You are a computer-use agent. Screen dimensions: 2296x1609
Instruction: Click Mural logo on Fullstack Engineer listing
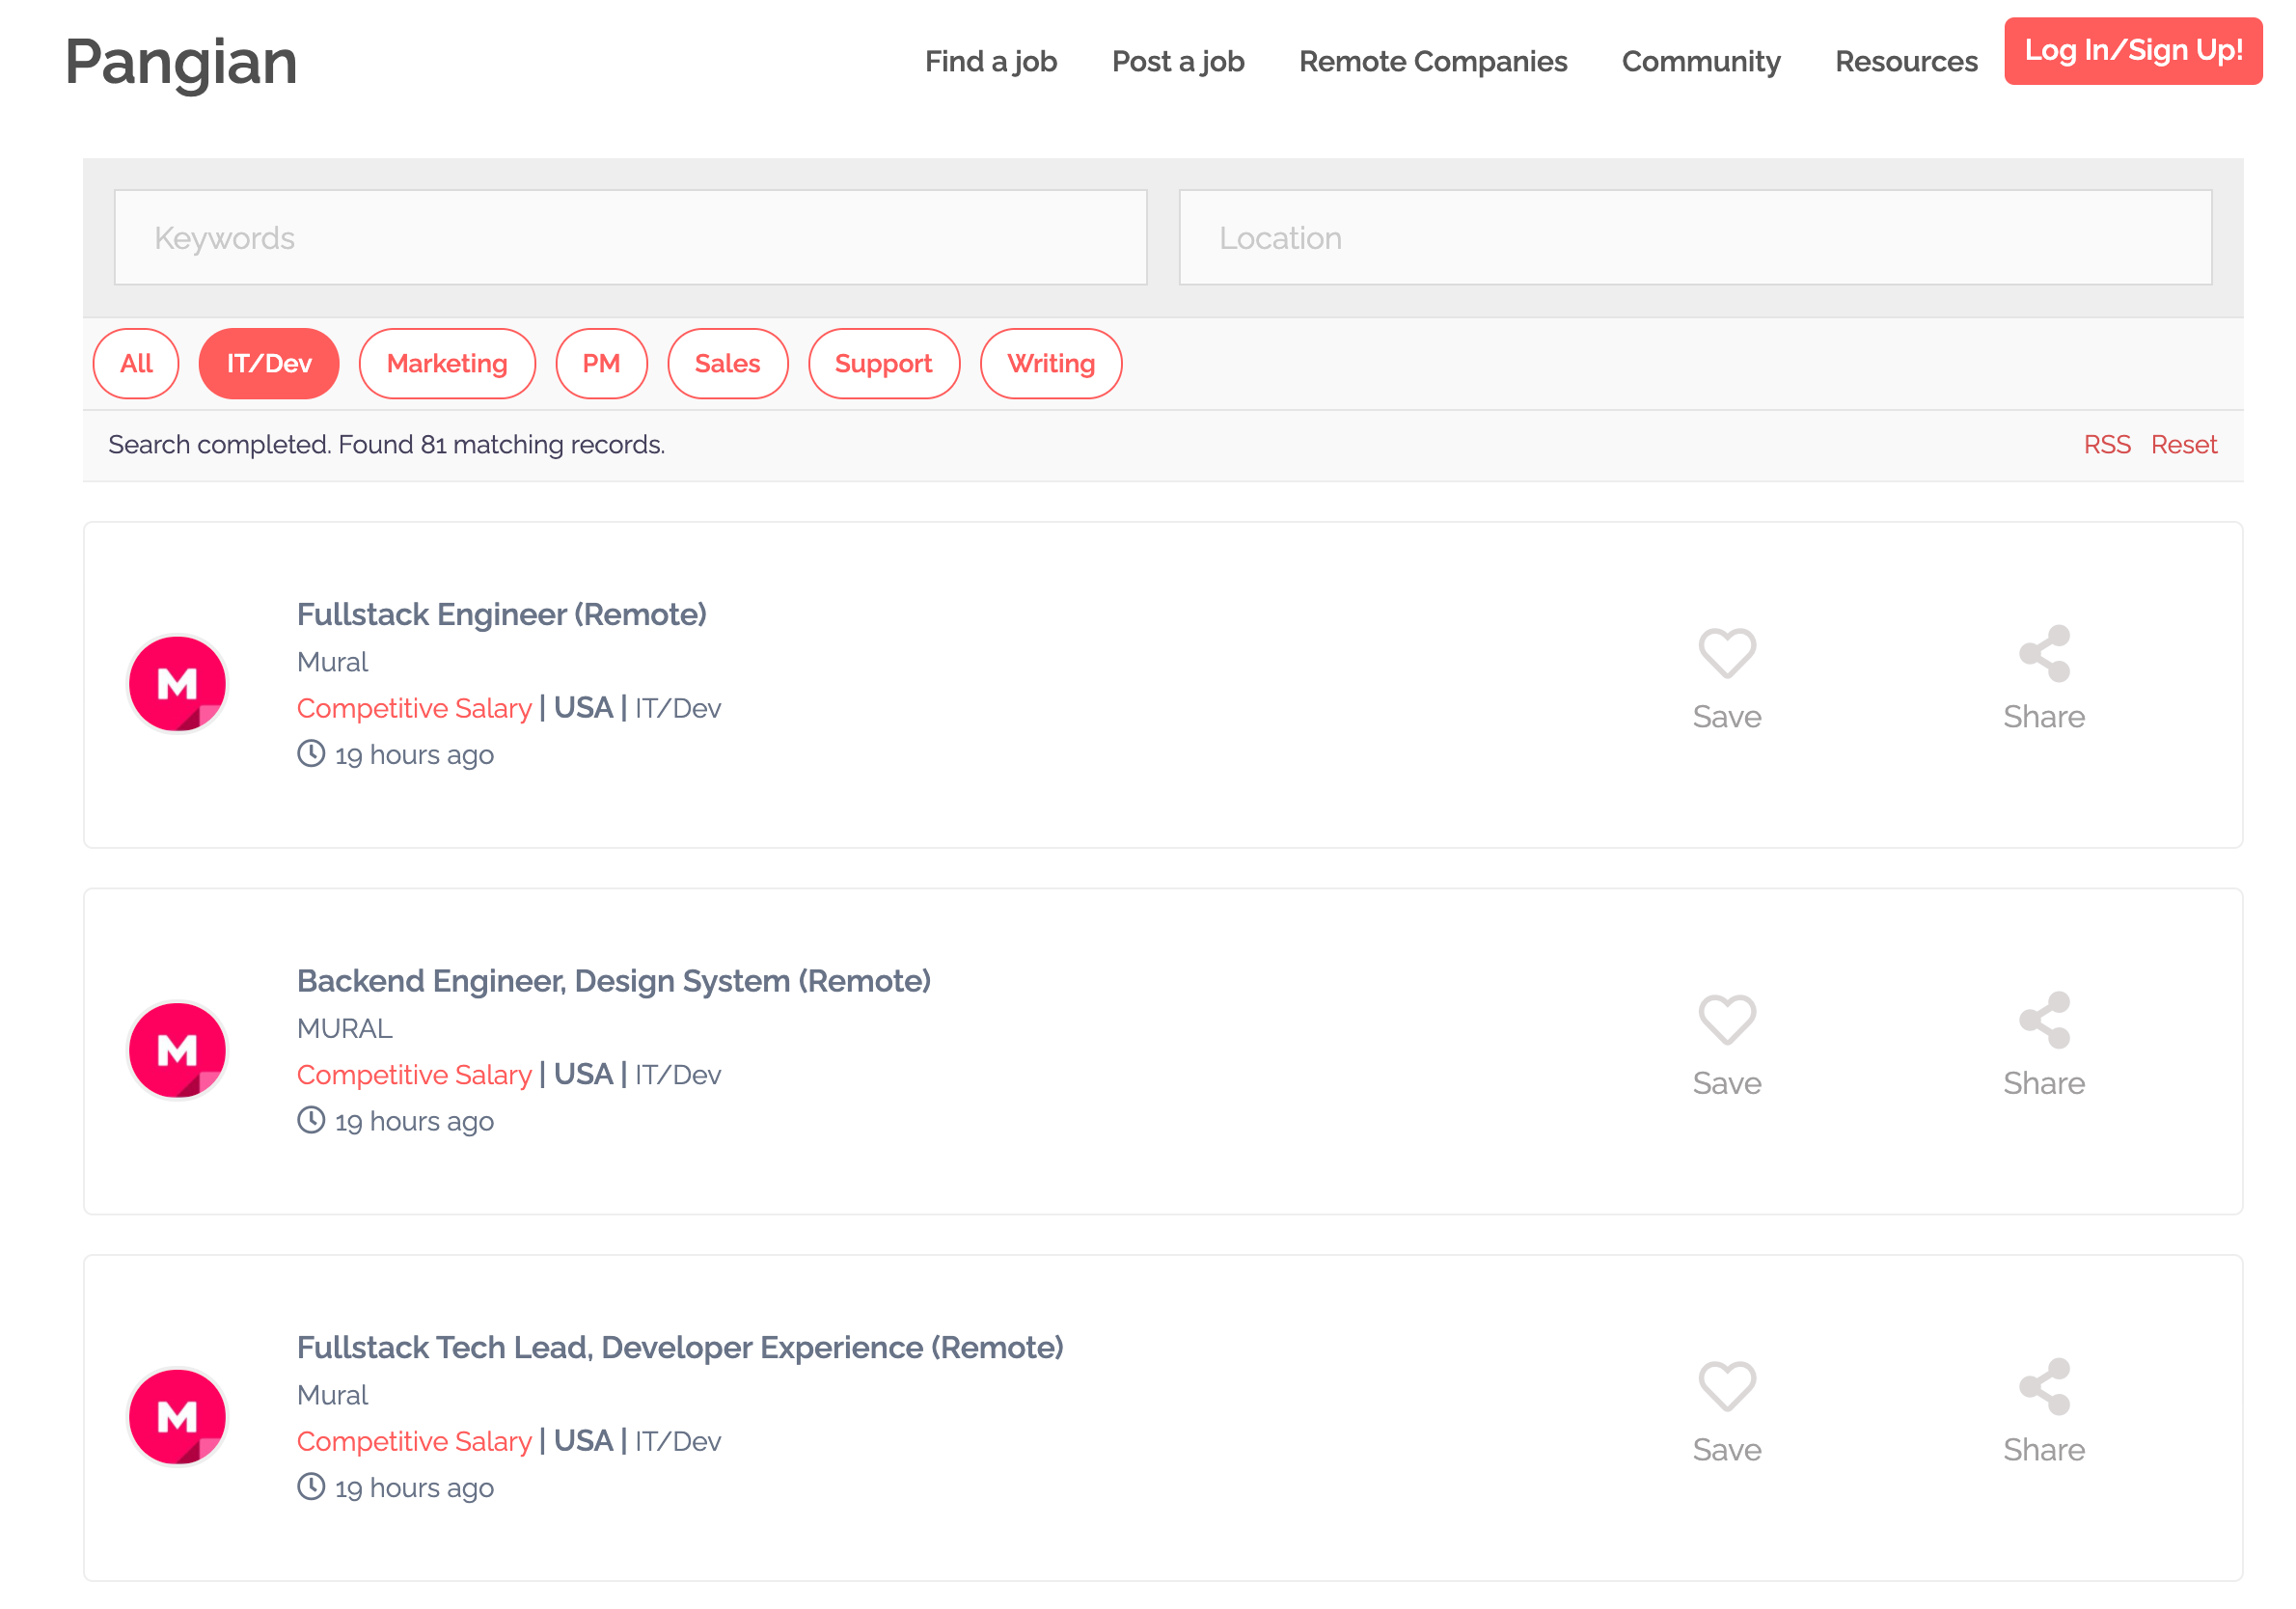[x=178, y=684]
